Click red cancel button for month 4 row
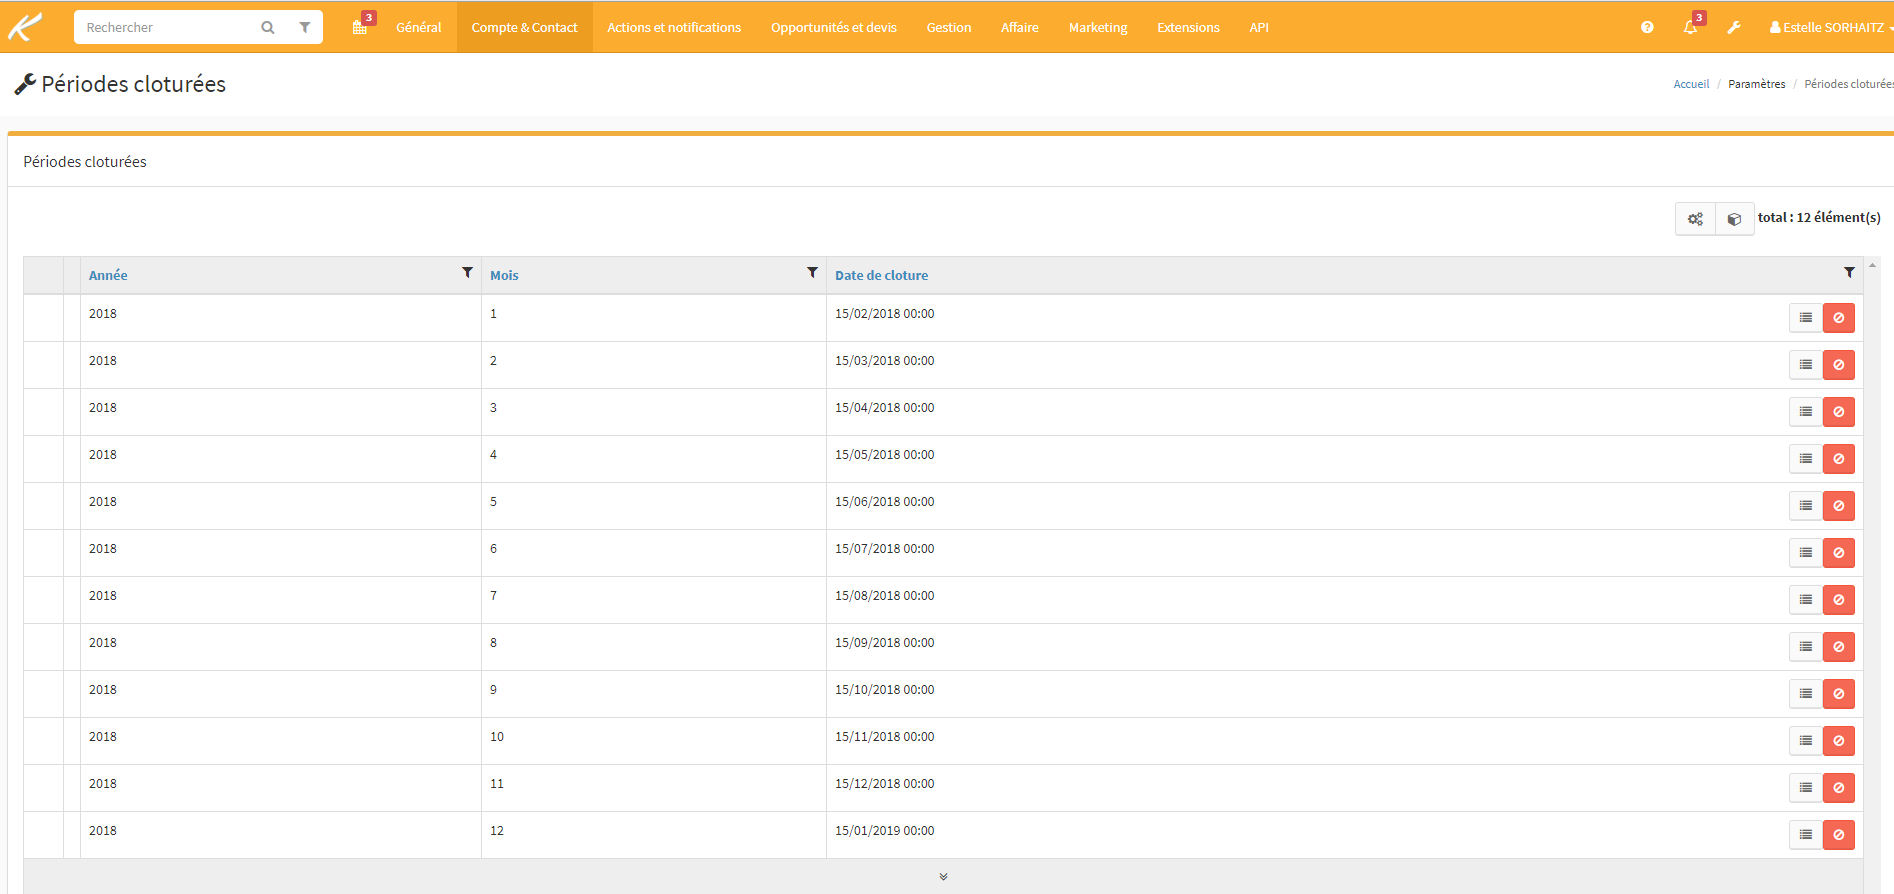Screen dimensions: 1894x894 [x=1839, y=459]
